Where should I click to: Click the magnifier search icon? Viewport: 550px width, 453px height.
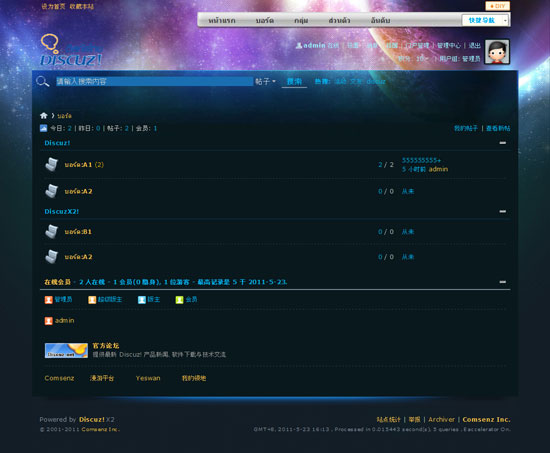click(x=42, y=81)
